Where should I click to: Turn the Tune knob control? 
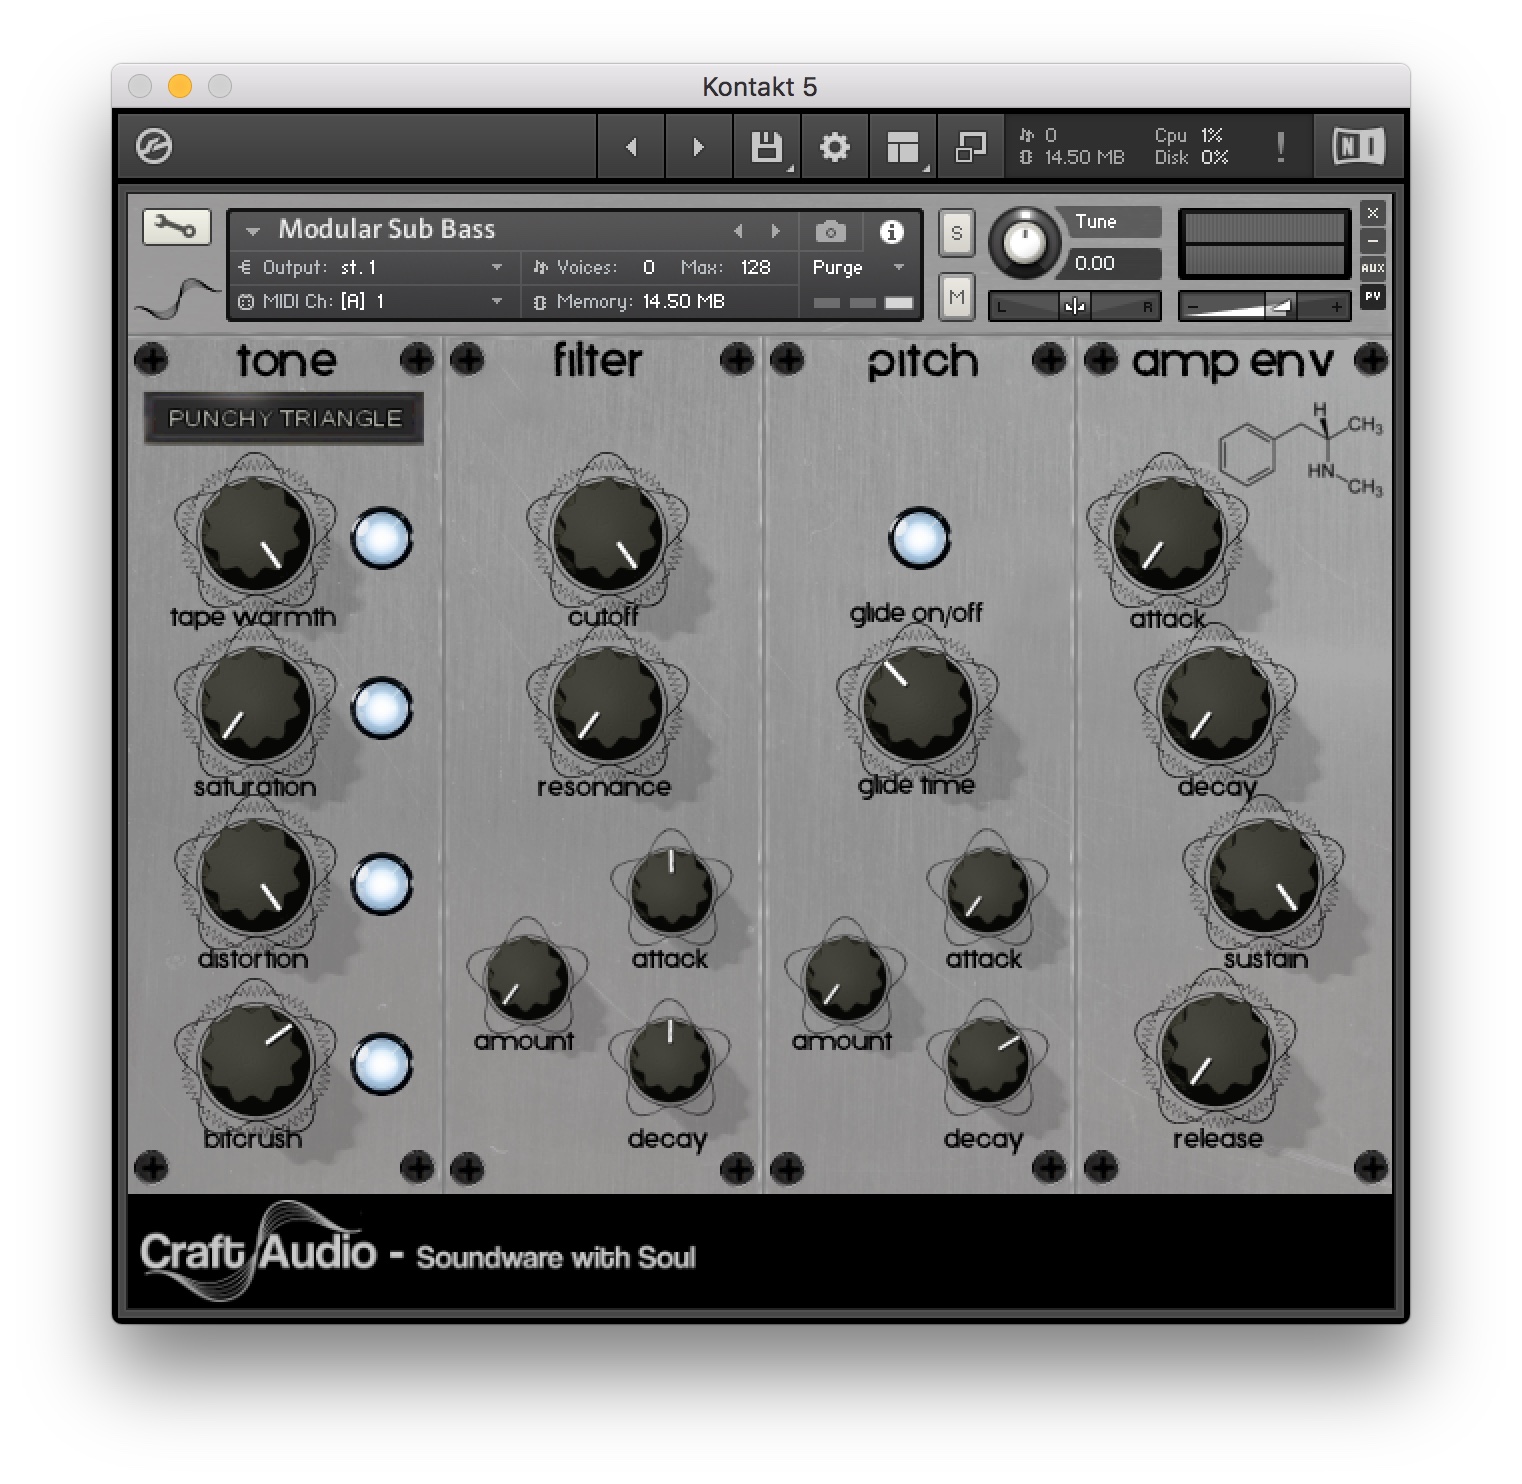[1024, 243]
